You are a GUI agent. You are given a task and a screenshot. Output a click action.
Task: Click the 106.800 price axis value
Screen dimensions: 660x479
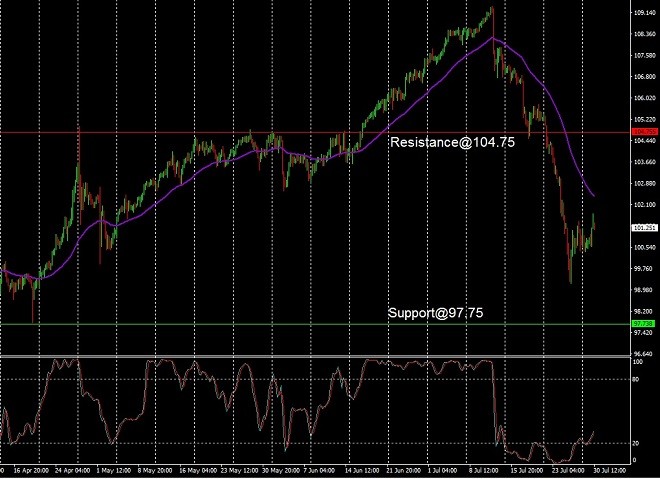[644, 77]
